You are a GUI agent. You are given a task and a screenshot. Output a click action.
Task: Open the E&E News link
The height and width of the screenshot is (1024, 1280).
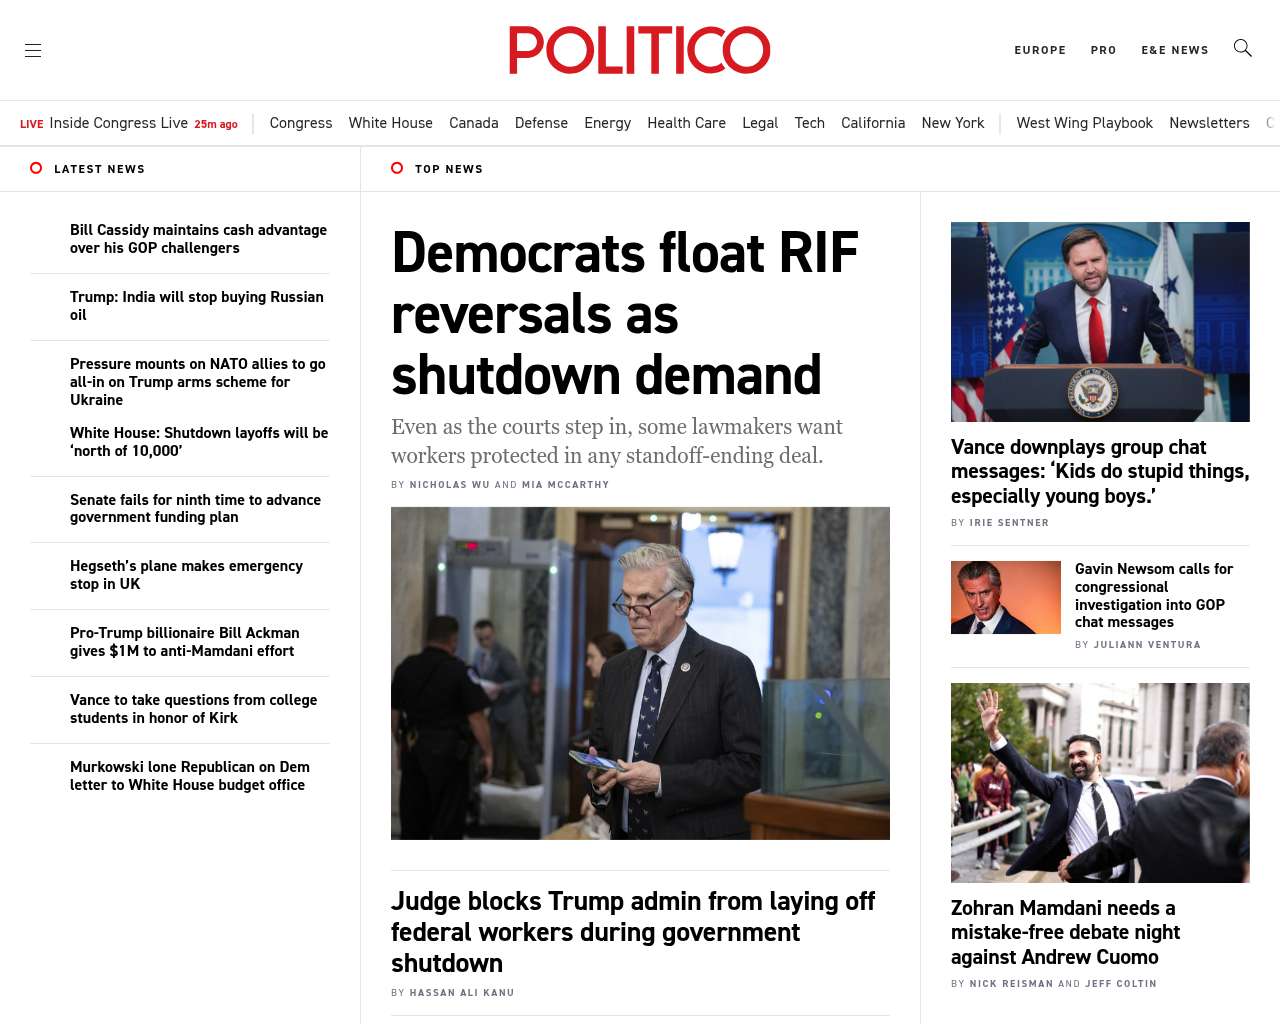(x=1174, y=50)
